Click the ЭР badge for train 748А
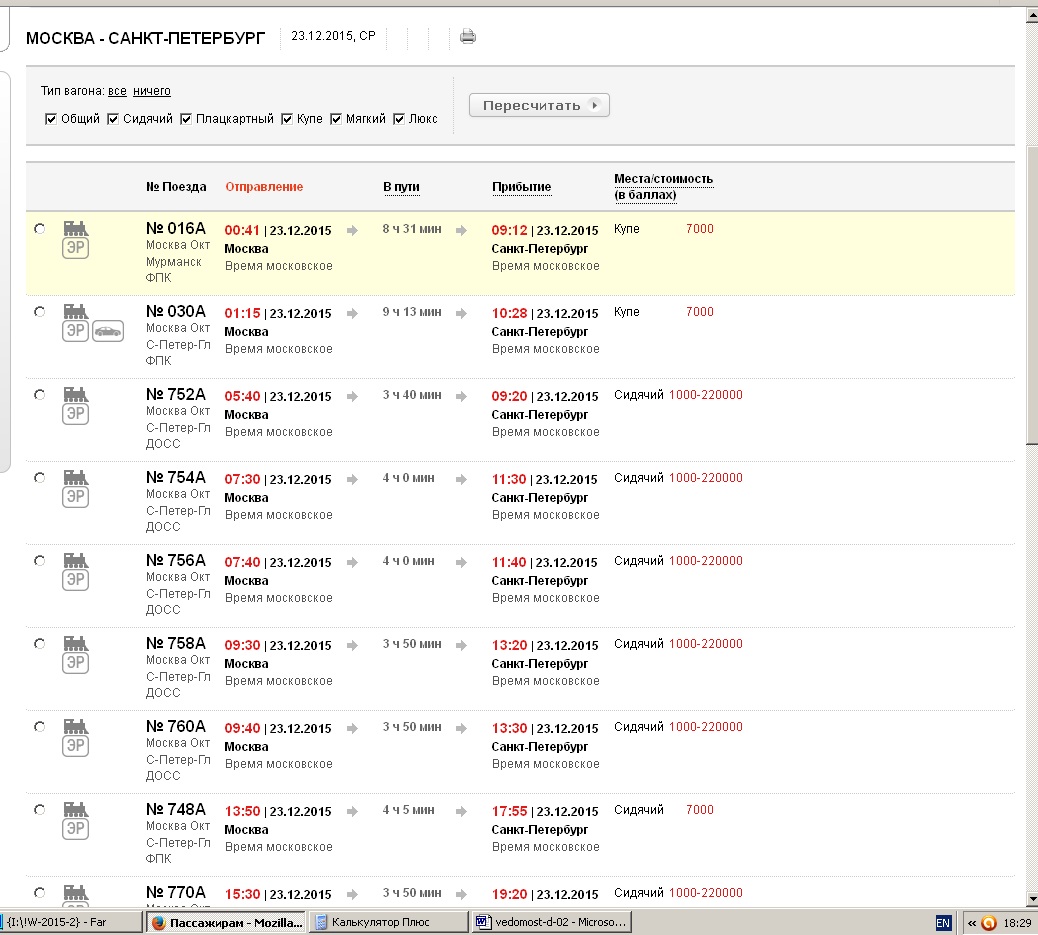Viewport: 1038px width, 935px height. [x=75, y=829]
